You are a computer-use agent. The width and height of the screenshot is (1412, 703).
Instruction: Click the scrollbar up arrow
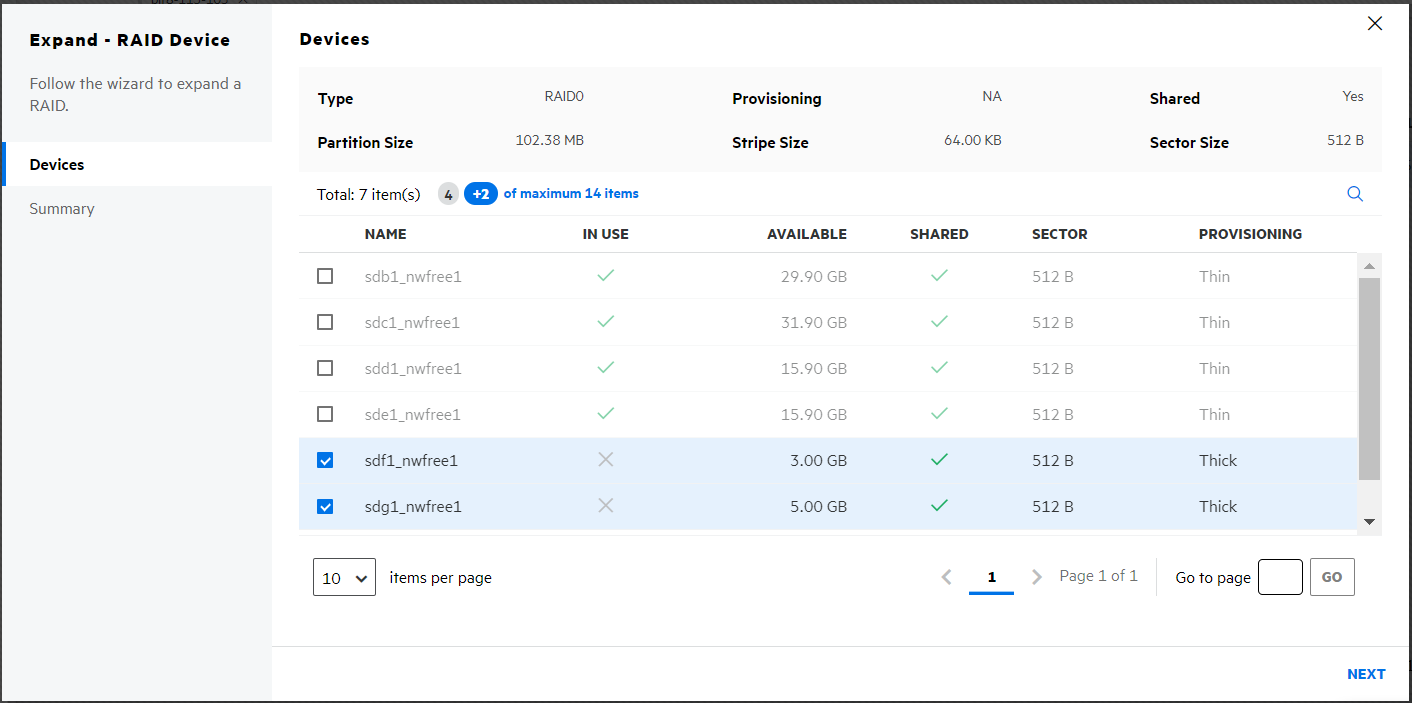1369,266
